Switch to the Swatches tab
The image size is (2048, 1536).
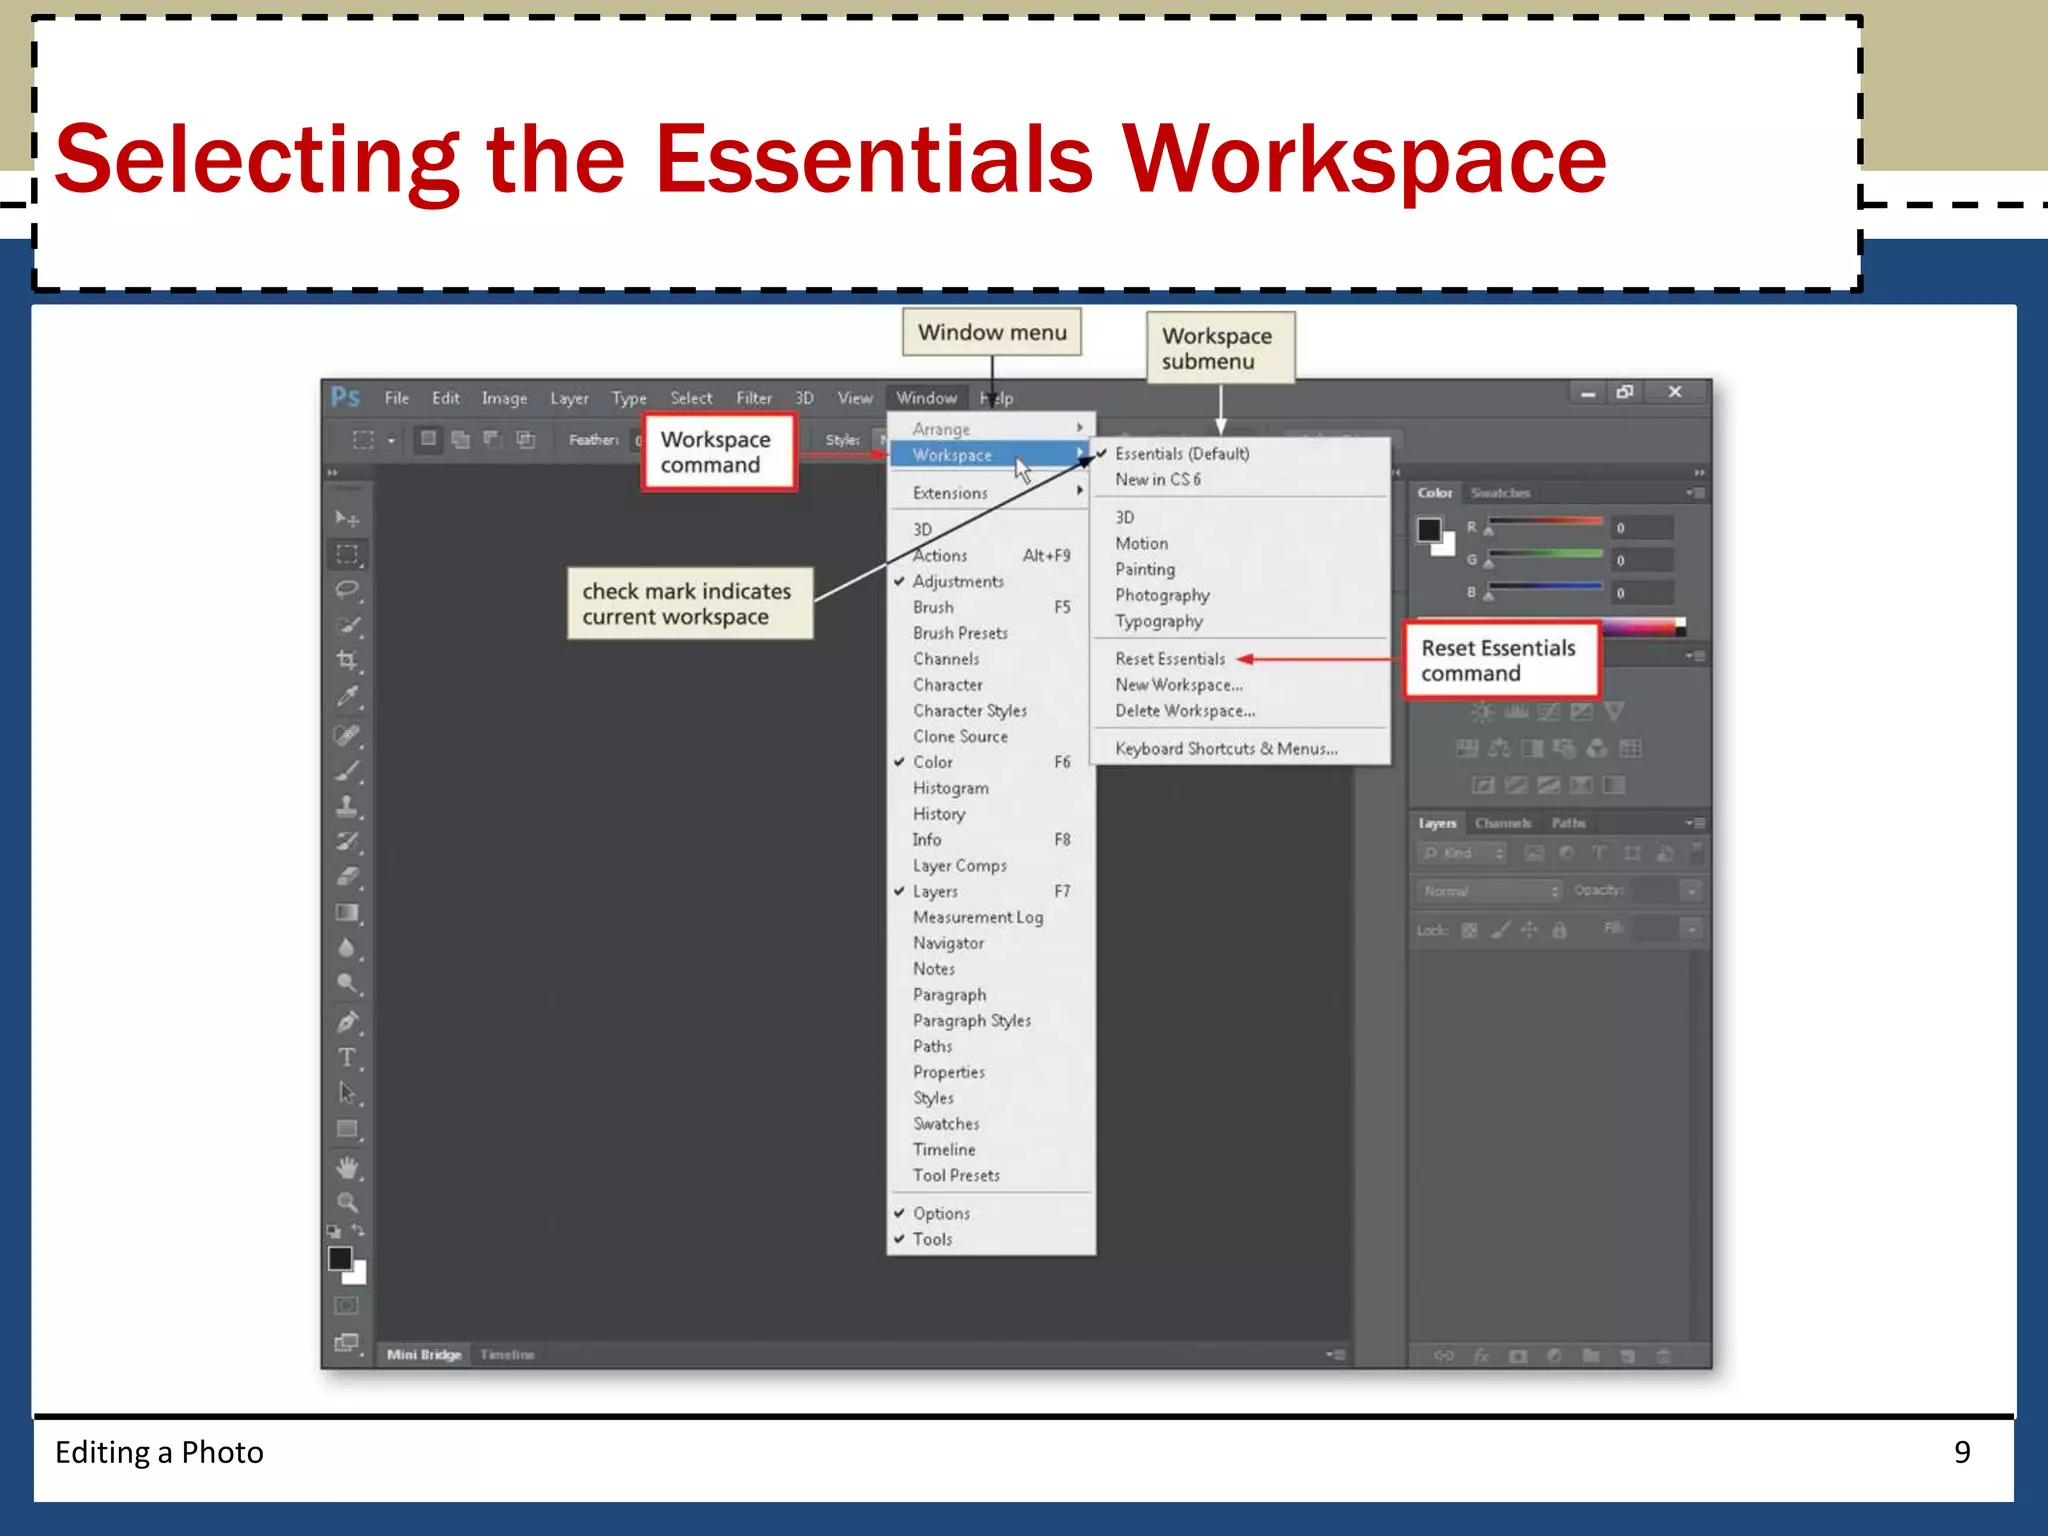tap(1500, 492)
